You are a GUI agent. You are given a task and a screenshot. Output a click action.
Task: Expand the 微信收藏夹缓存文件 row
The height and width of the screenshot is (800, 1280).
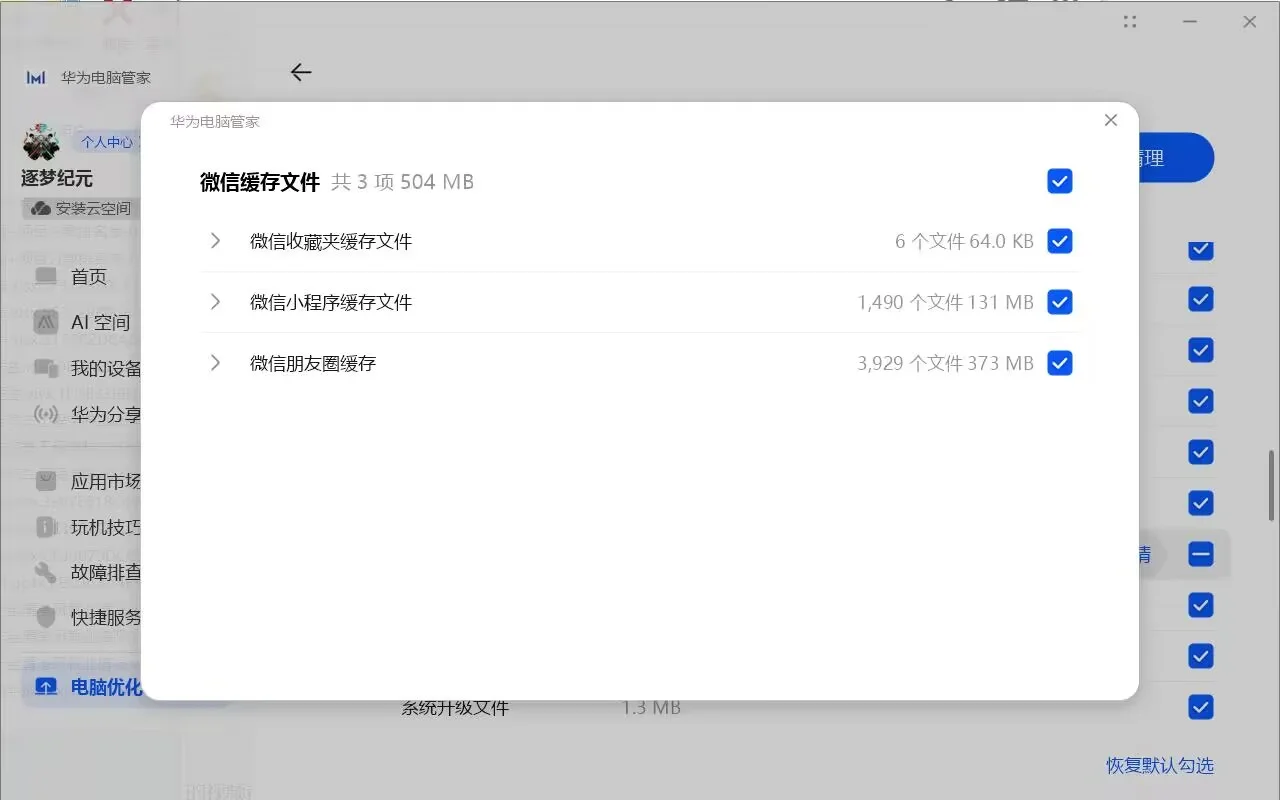215,241
